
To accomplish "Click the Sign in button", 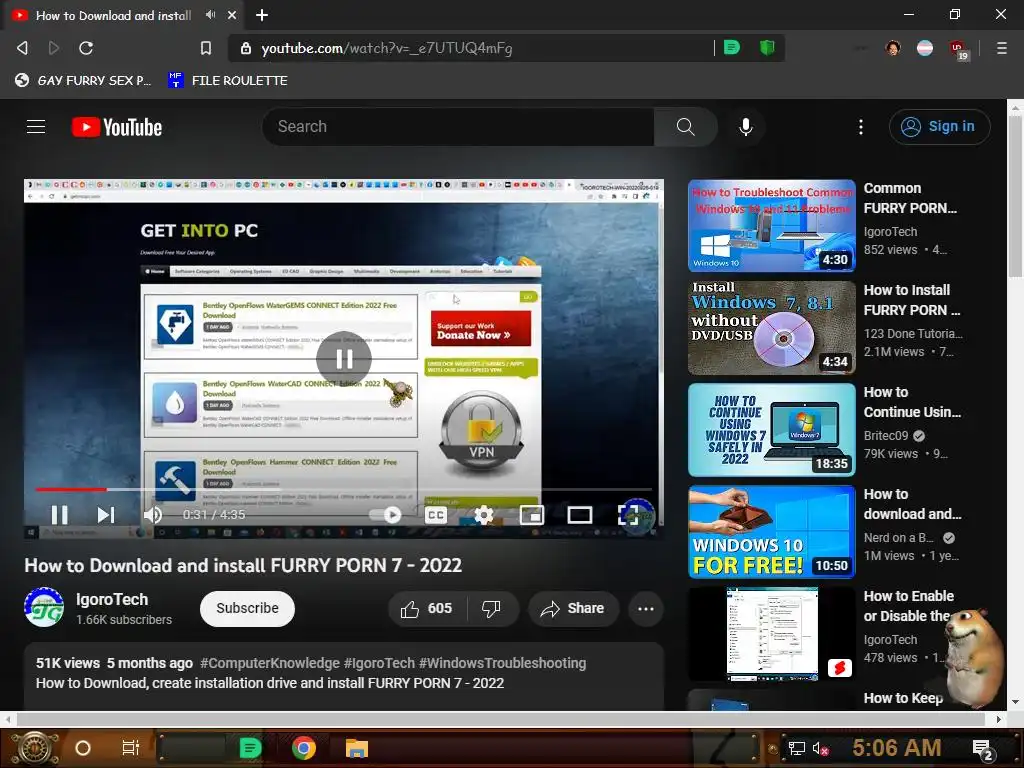I will click(x=939, y=127).
